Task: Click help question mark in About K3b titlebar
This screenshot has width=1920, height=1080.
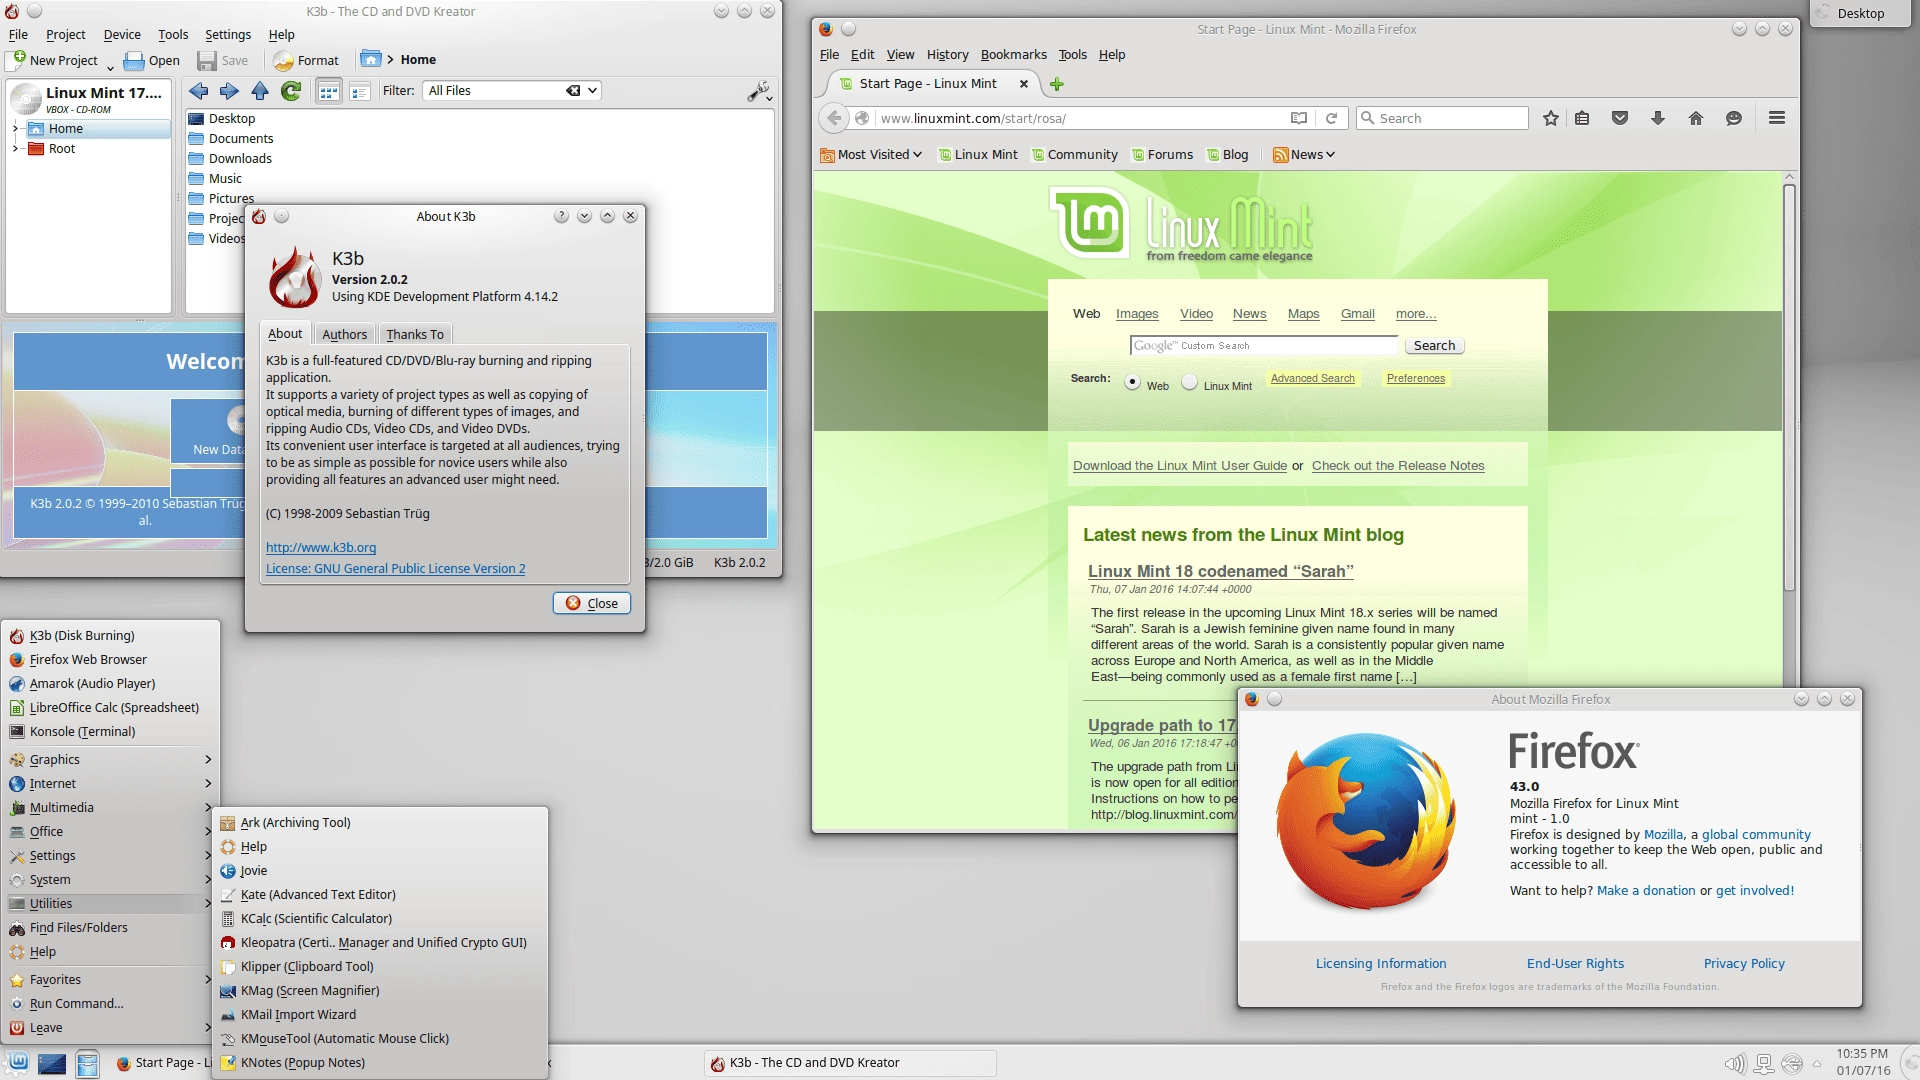Action: click(x=561, y=216)
